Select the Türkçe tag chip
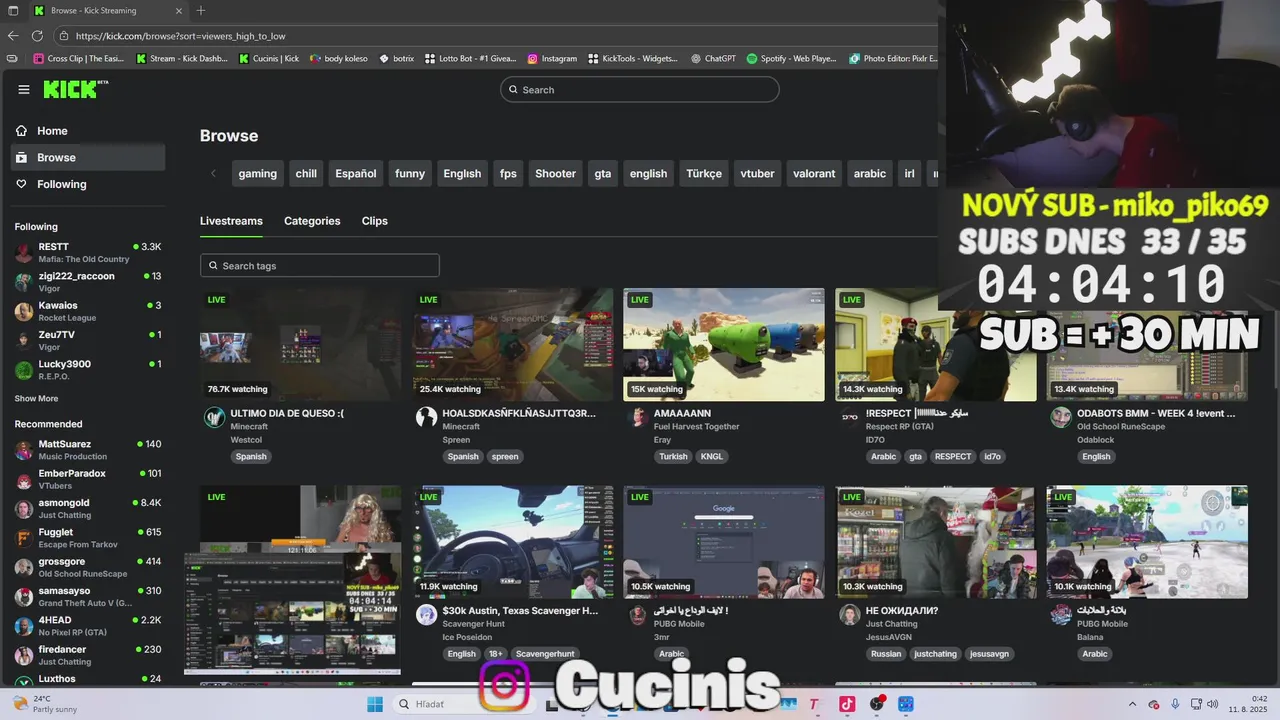This screenshot has width=1280, height=720. click(x=704, y=173)
